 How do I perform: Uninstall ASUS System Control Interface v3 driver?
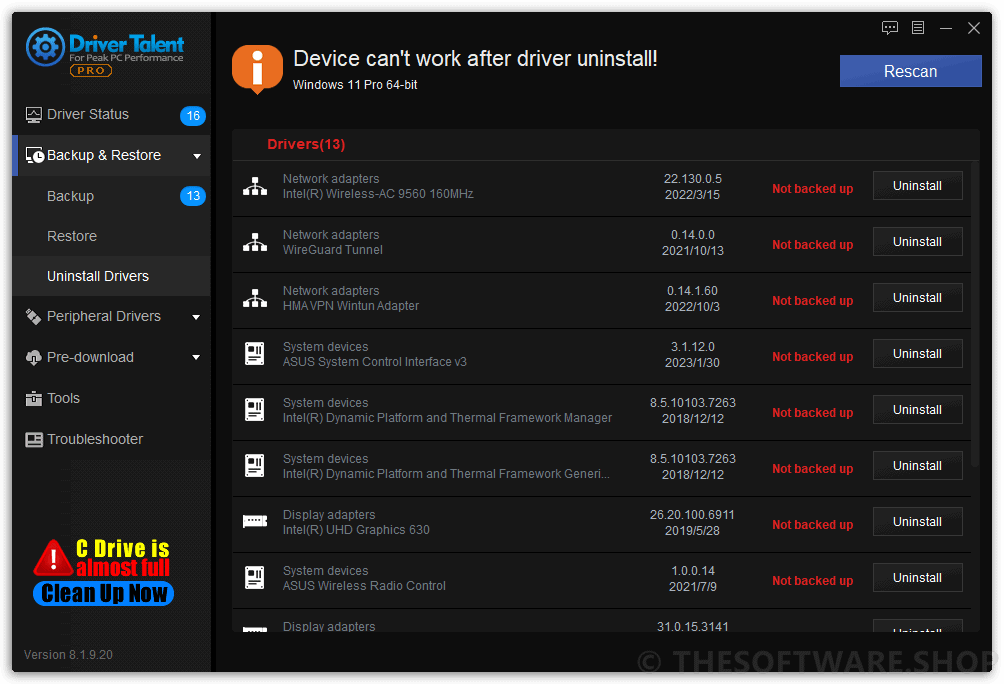click(x=918, y=354)
